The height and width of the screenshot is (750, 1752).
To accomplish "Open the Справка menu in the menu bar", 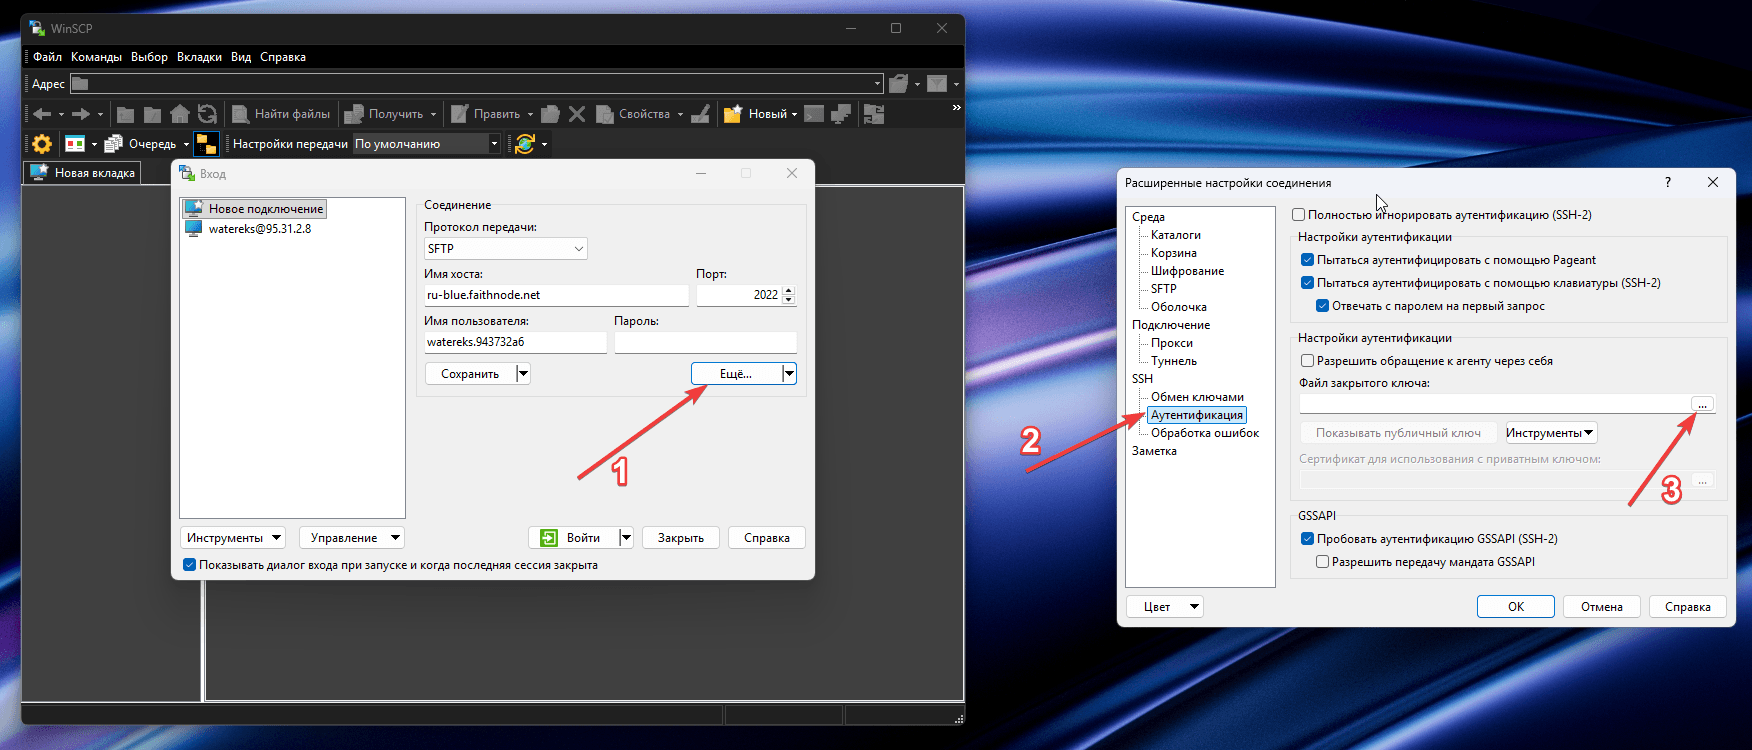I will coord(283,57).
